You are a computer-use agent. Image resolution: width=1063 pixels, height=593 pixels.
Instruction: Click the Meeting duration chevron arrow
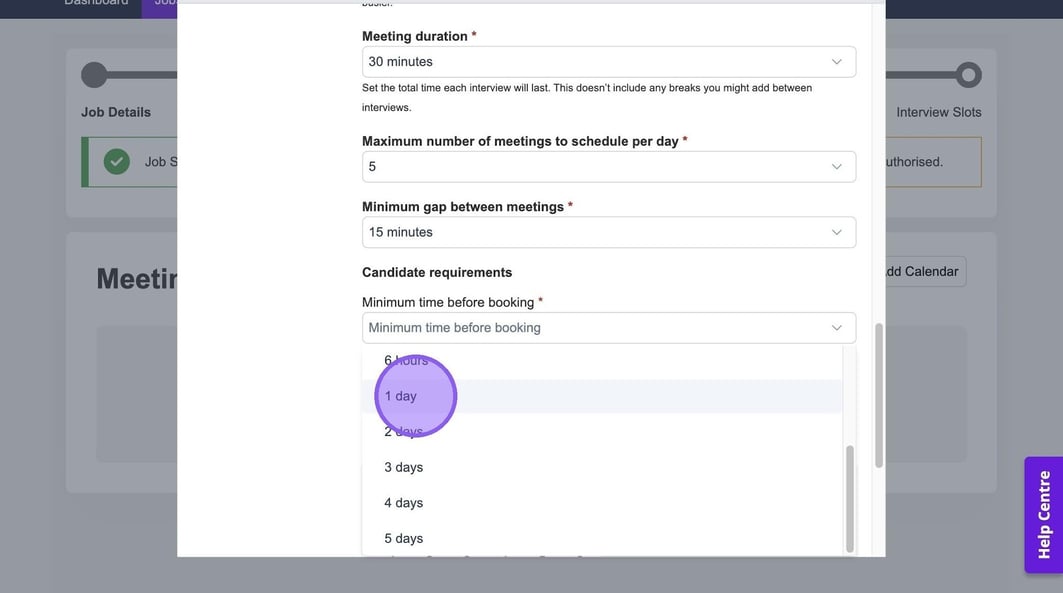(x=836, y=62)
